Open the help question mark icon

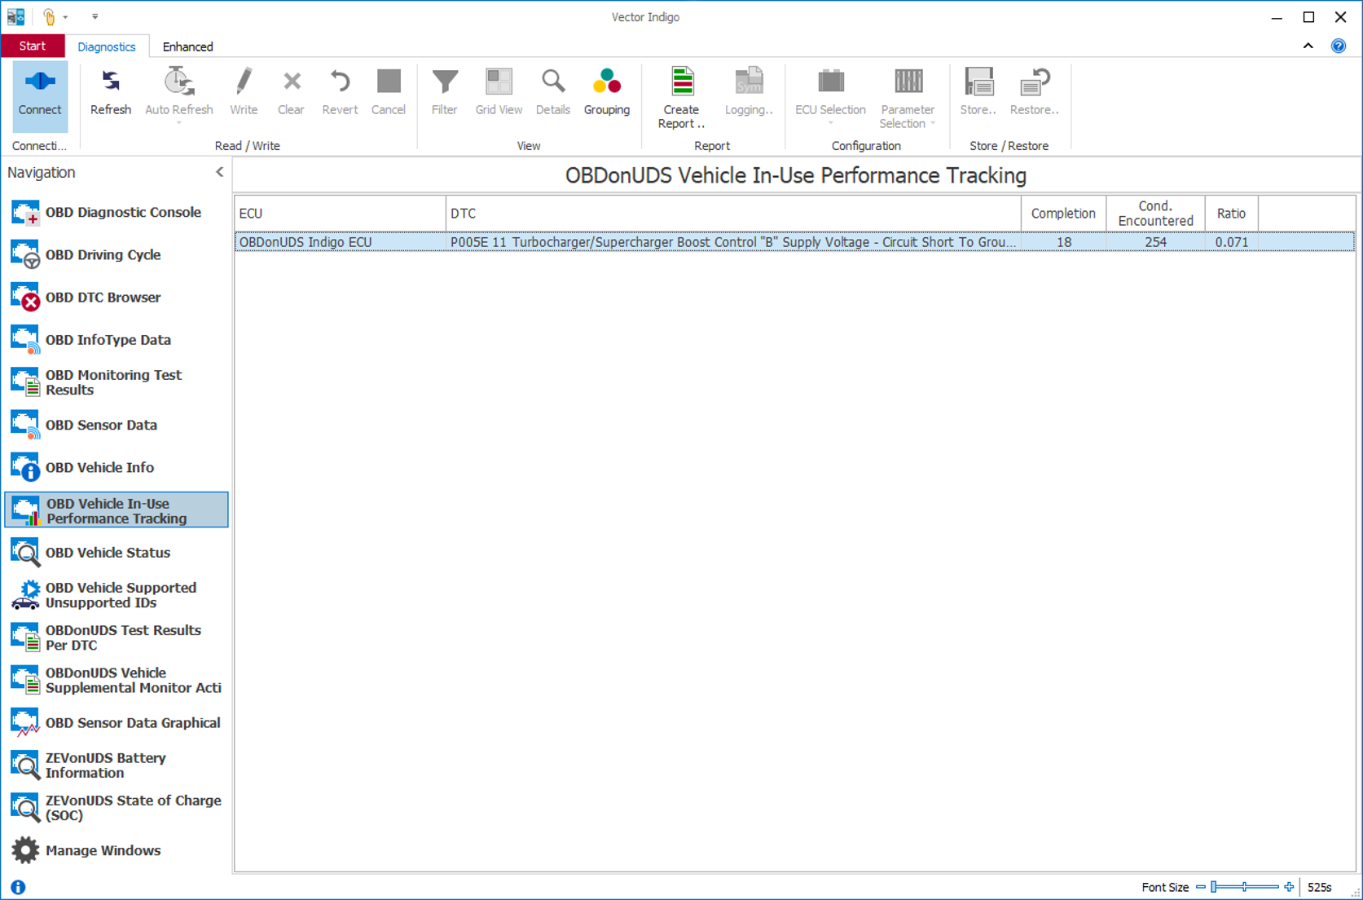click(x=1338, y=46)
